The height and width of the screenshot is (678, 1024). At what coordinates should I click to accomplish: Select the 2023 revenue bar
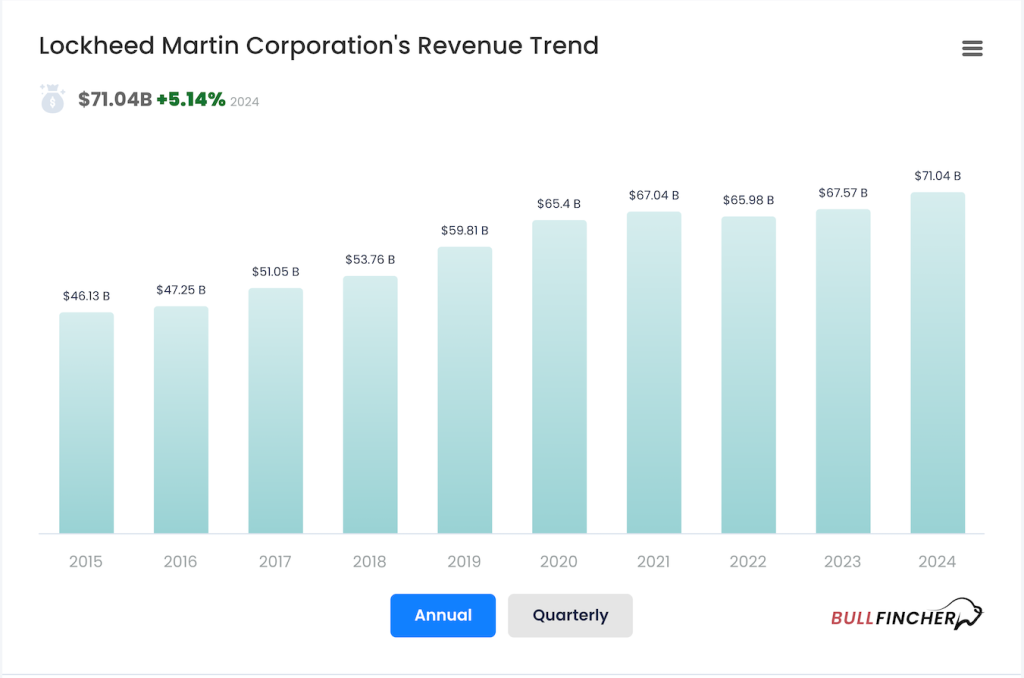click(x=843, y=372)
